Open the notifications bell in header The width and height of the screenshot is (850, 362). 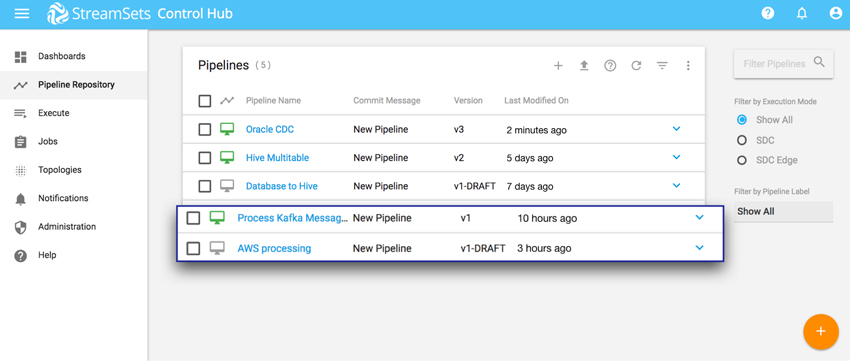pos(802,14)
